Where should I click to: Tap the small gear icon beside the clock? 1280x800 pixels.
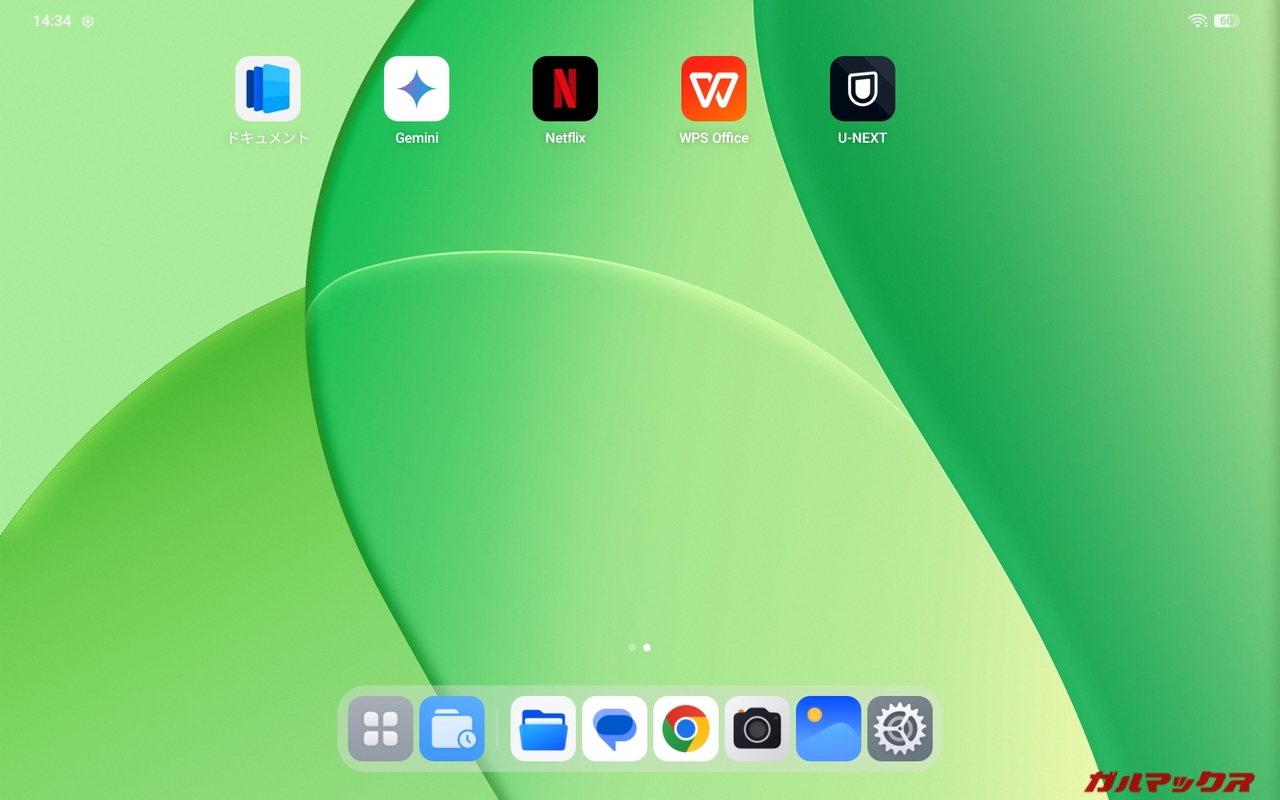click(x=88, y=21)
